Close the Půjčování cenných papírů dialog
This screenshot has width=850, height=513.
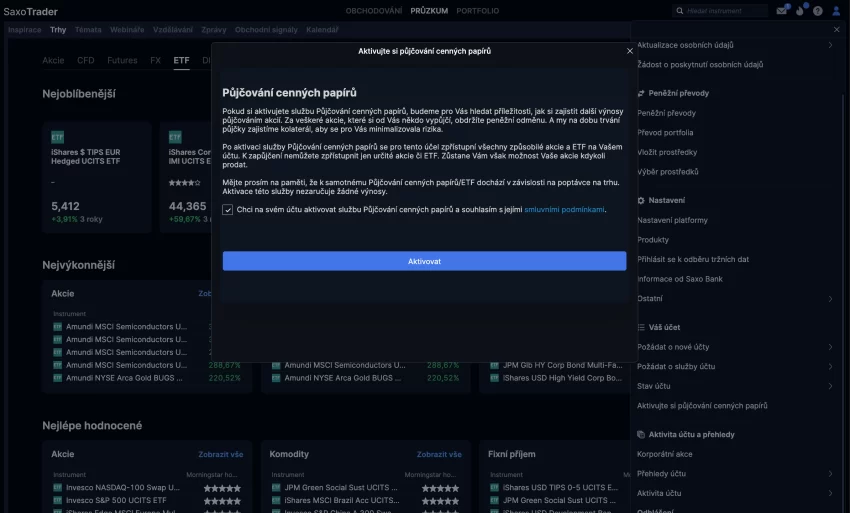tap(629, 51)
